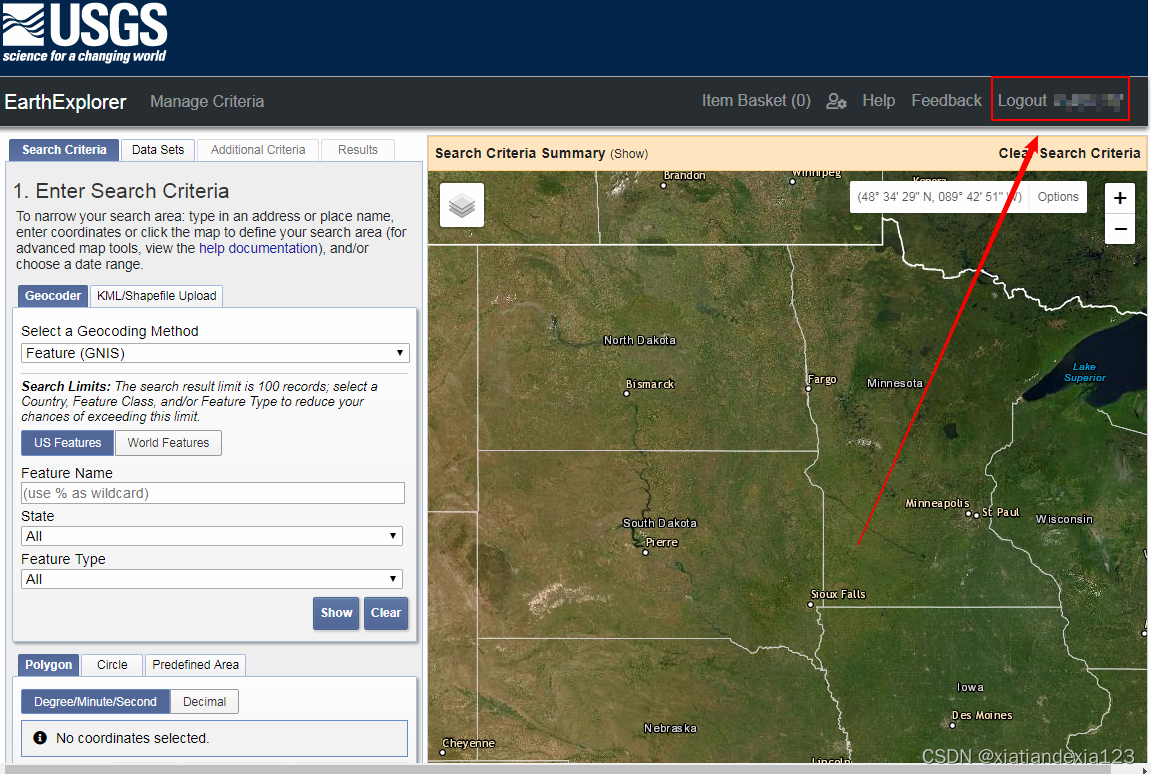The height and width of the screenshot is (774, 1151).
Task: Switch to the Search Criteria tab
Action: coord(64,150)
